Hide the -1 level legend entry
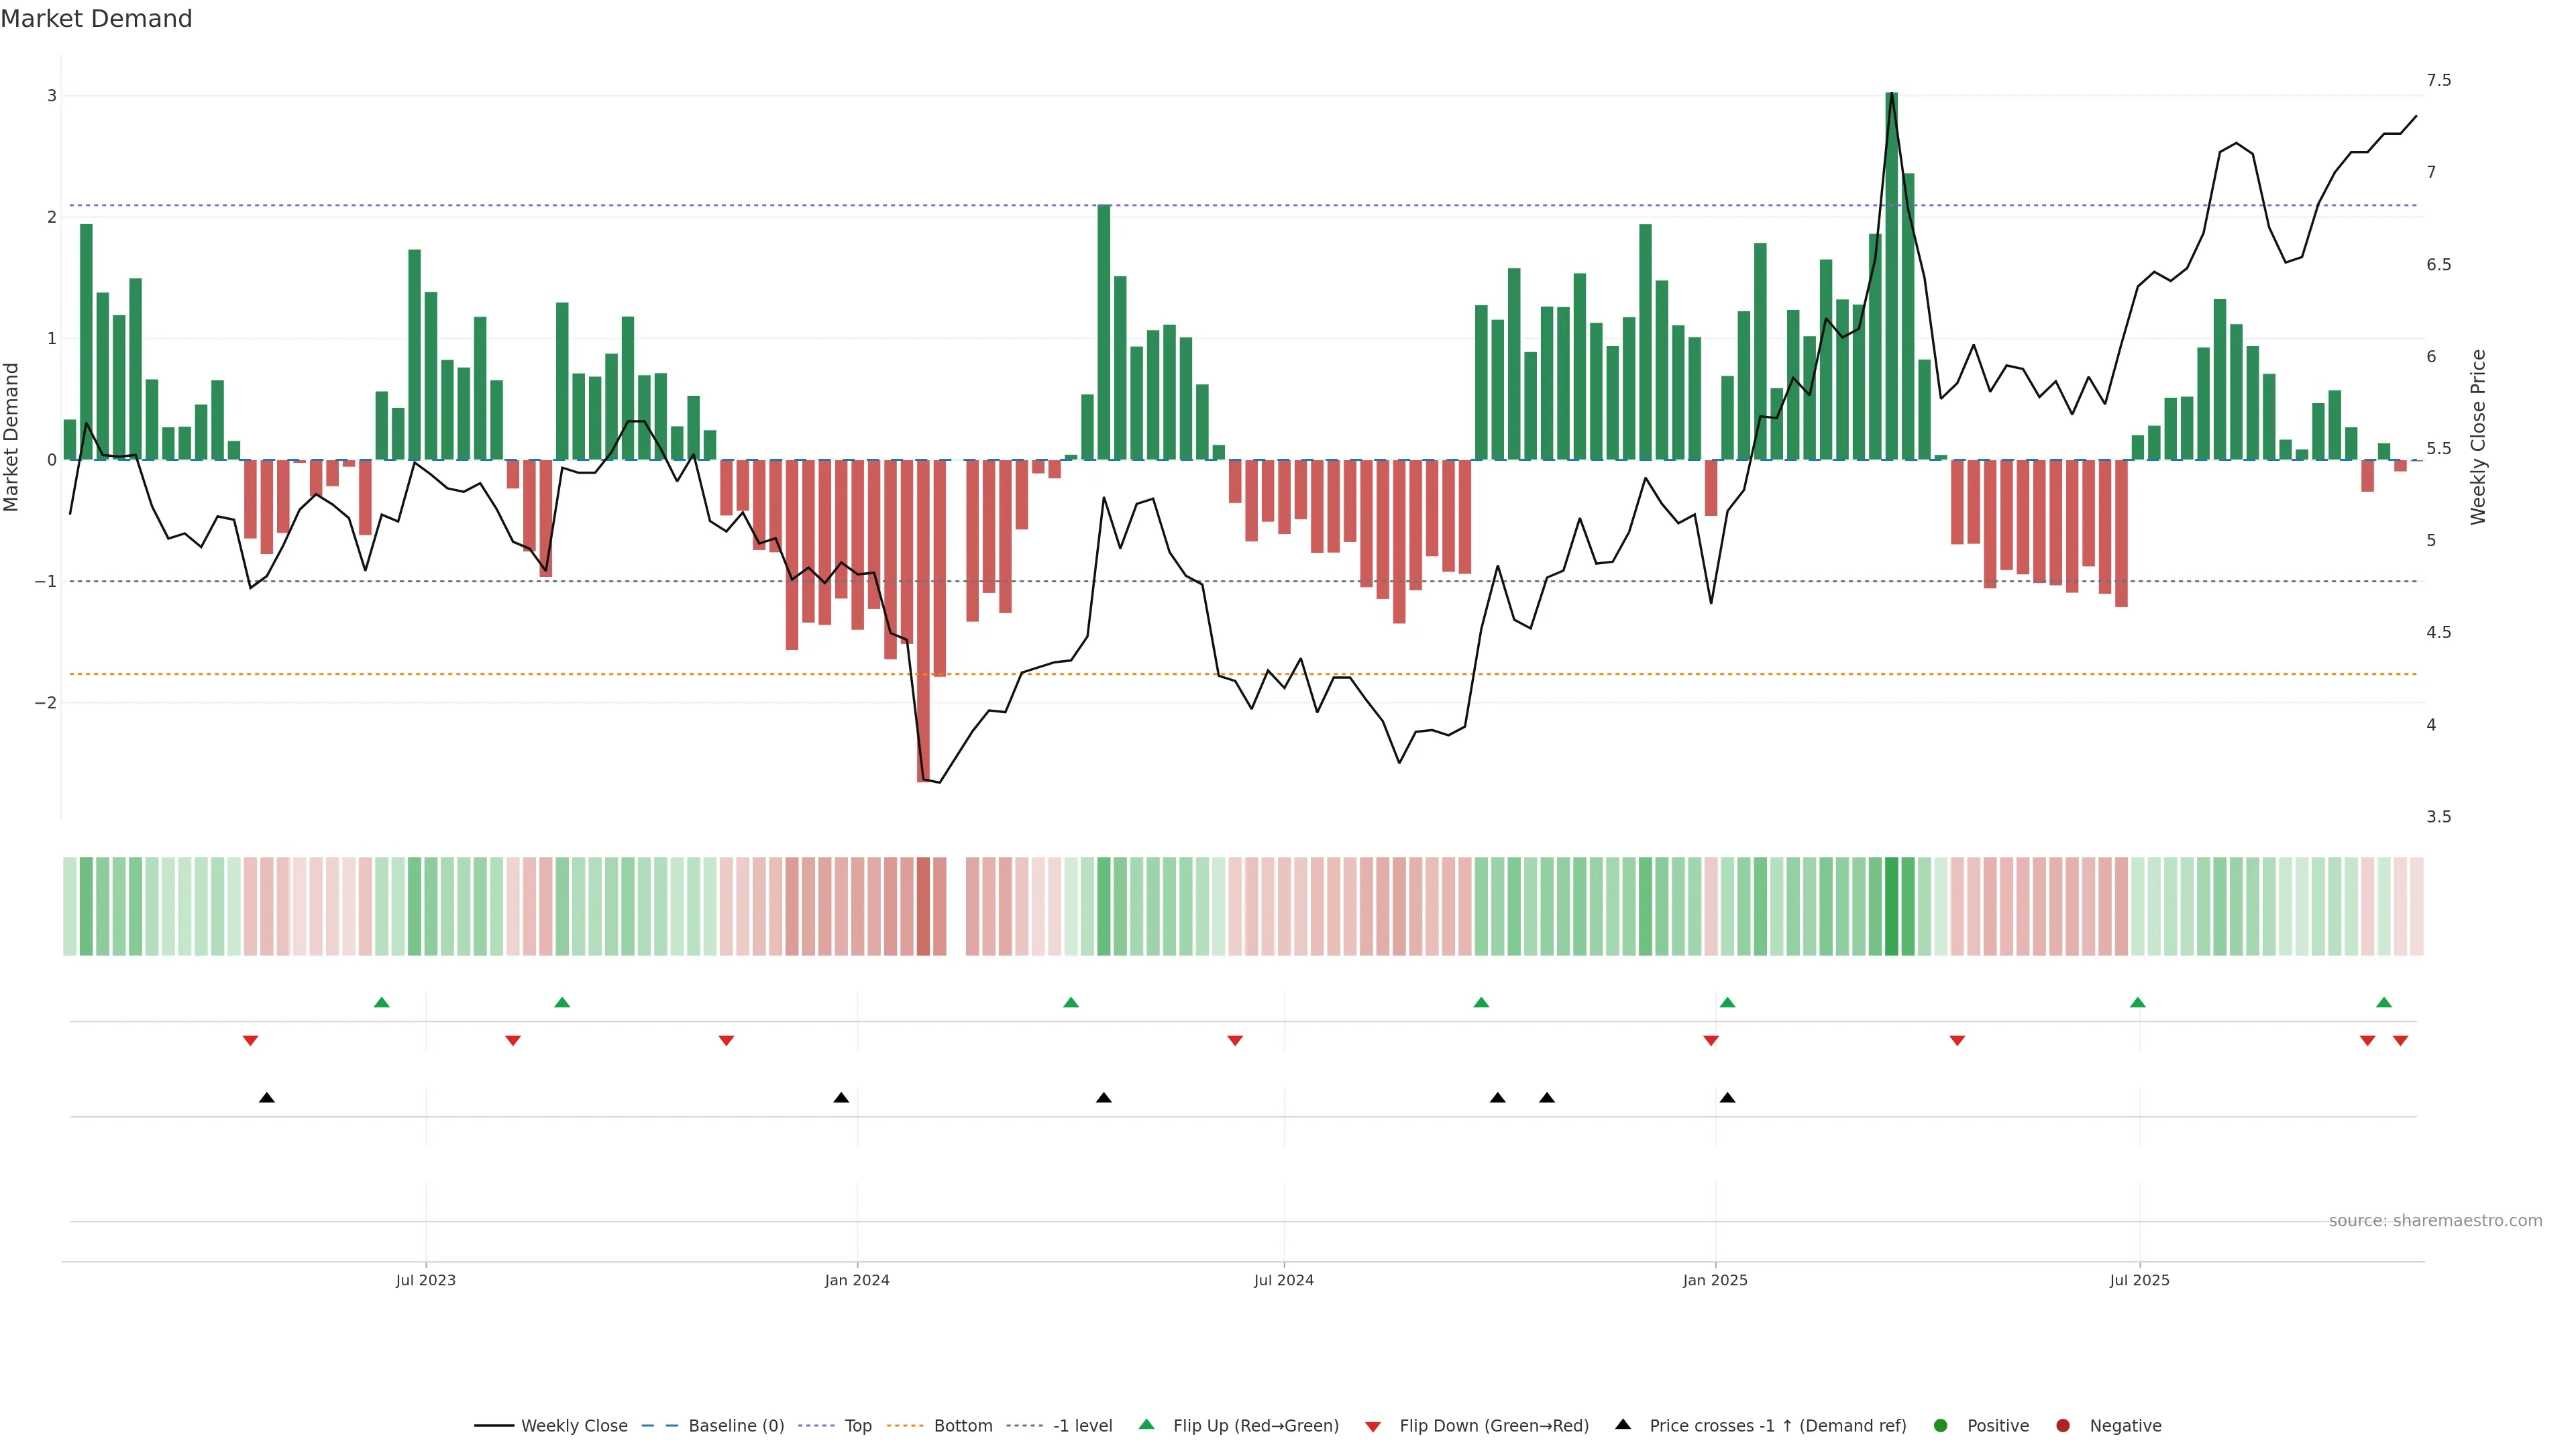Viewport: 2576px width, 1449px height. coord(1082,1425)
